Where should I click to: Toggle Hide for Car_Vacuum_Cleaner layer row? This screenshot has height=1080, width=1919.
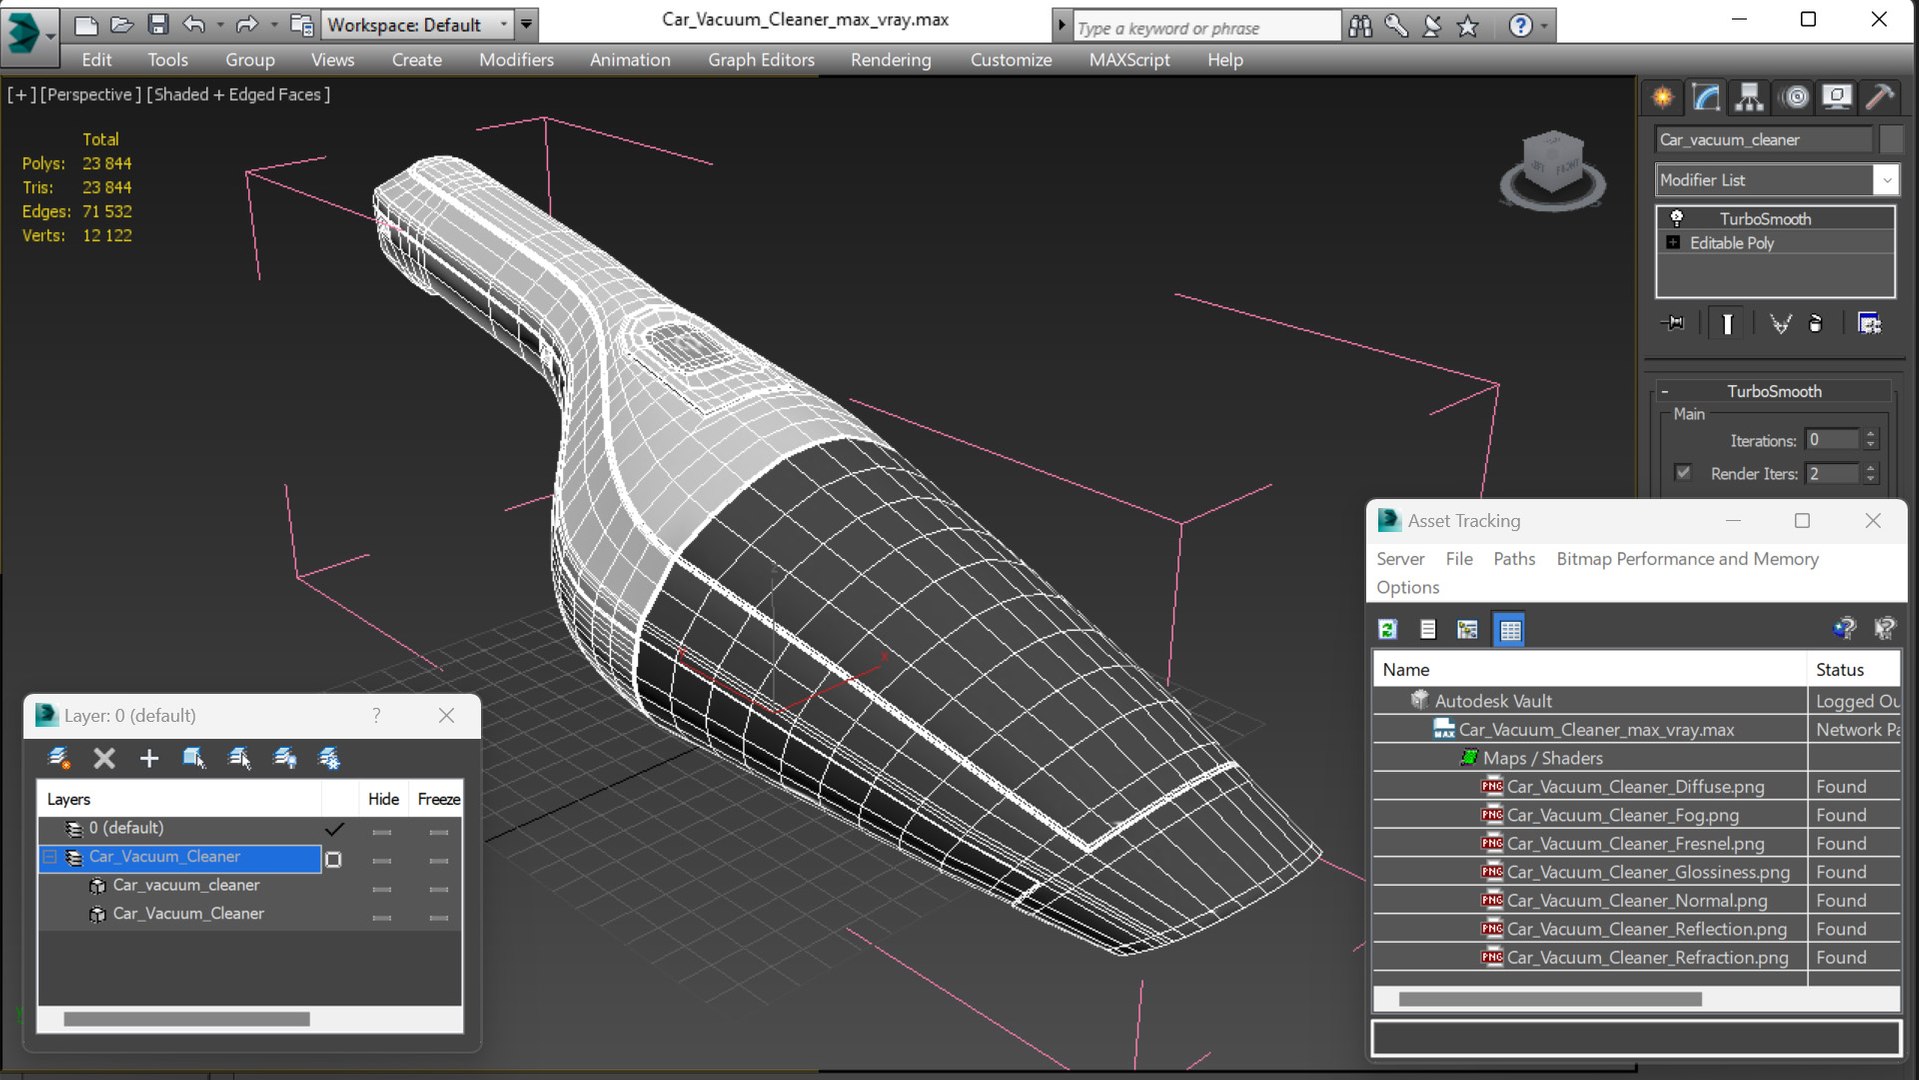point(382,860)
